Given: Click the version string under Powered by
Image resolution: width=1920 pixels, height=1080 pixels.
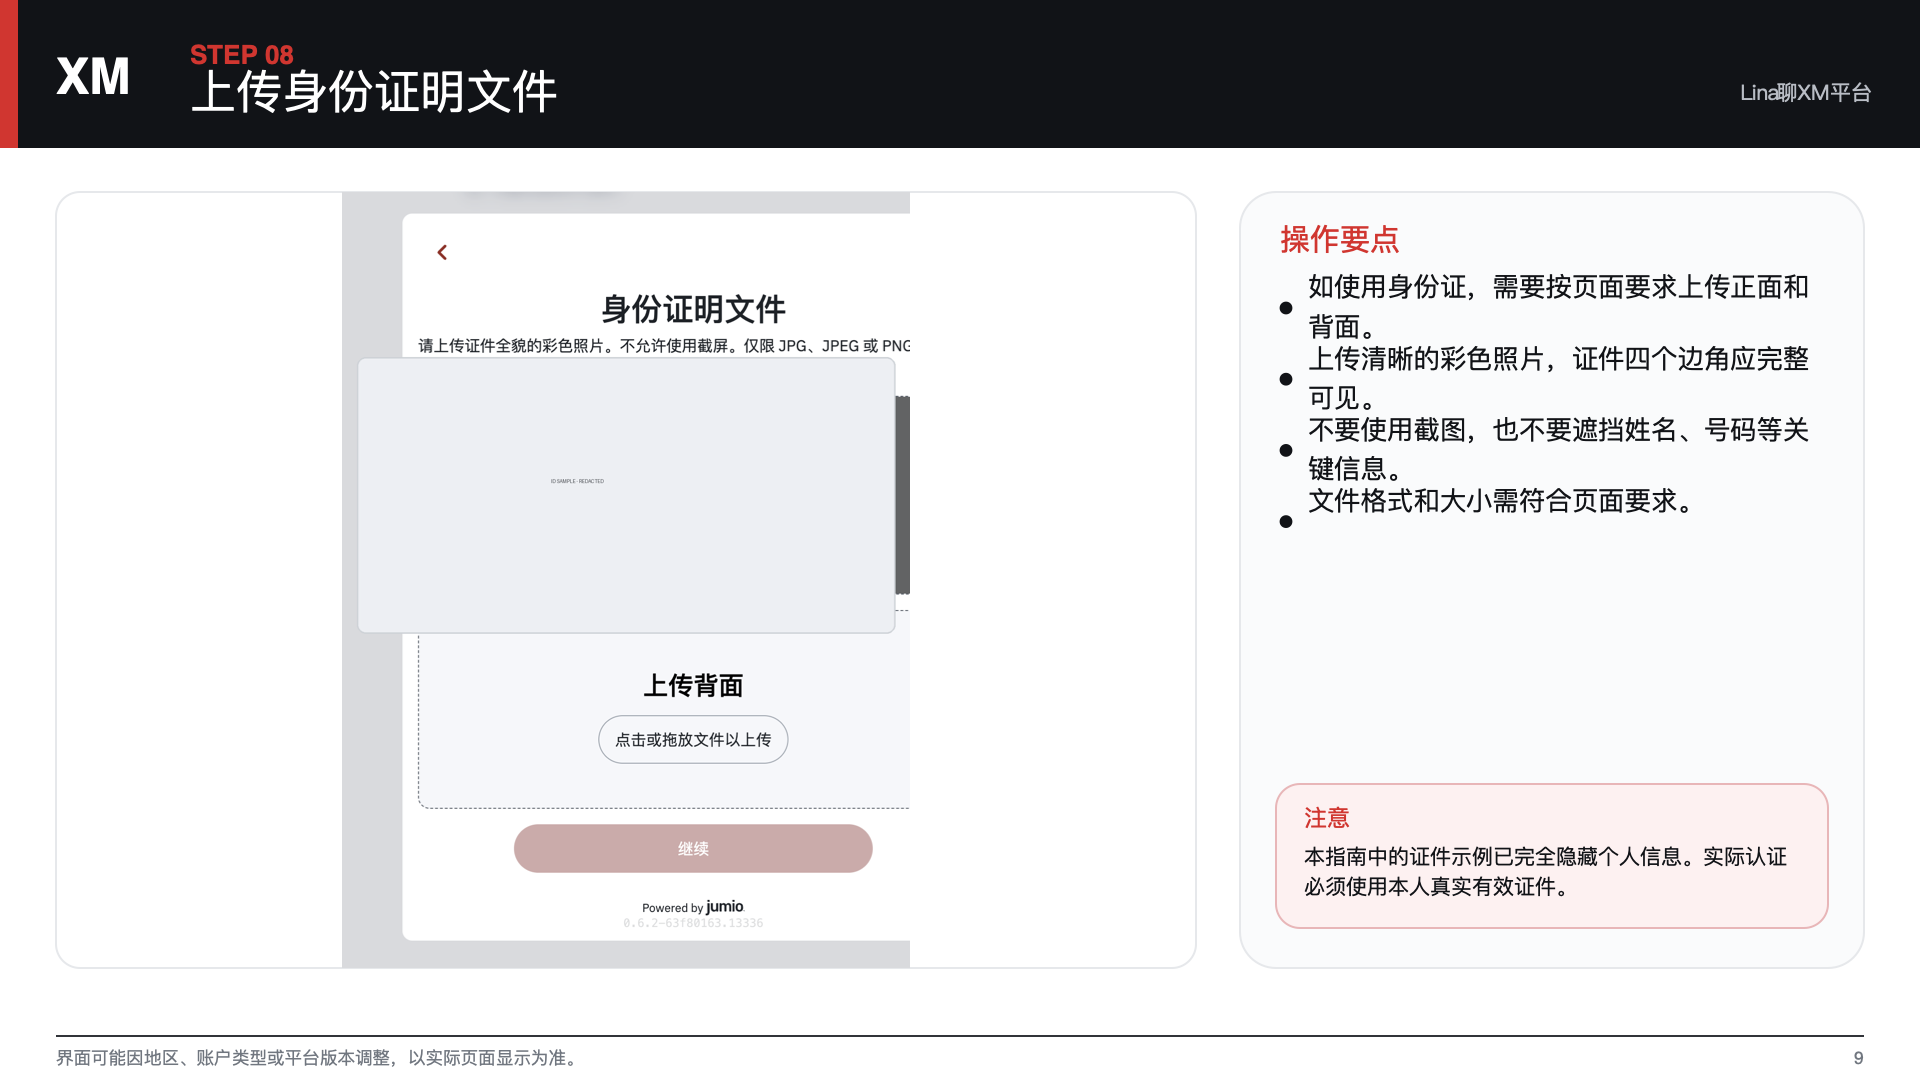Looking at the screenshot, I should coord(693,923).
